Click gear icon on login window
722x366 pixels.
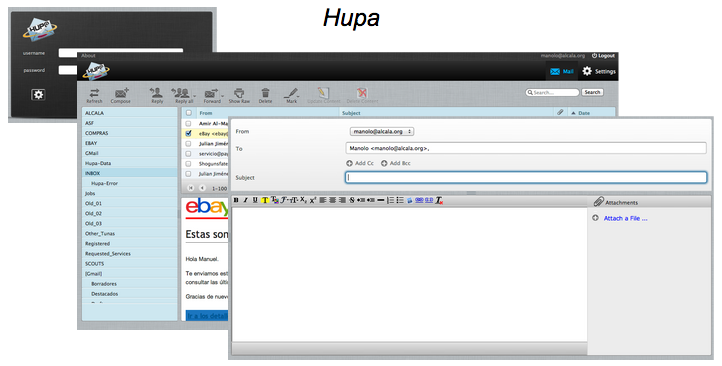pyautogui.click(x=38, y=94)
